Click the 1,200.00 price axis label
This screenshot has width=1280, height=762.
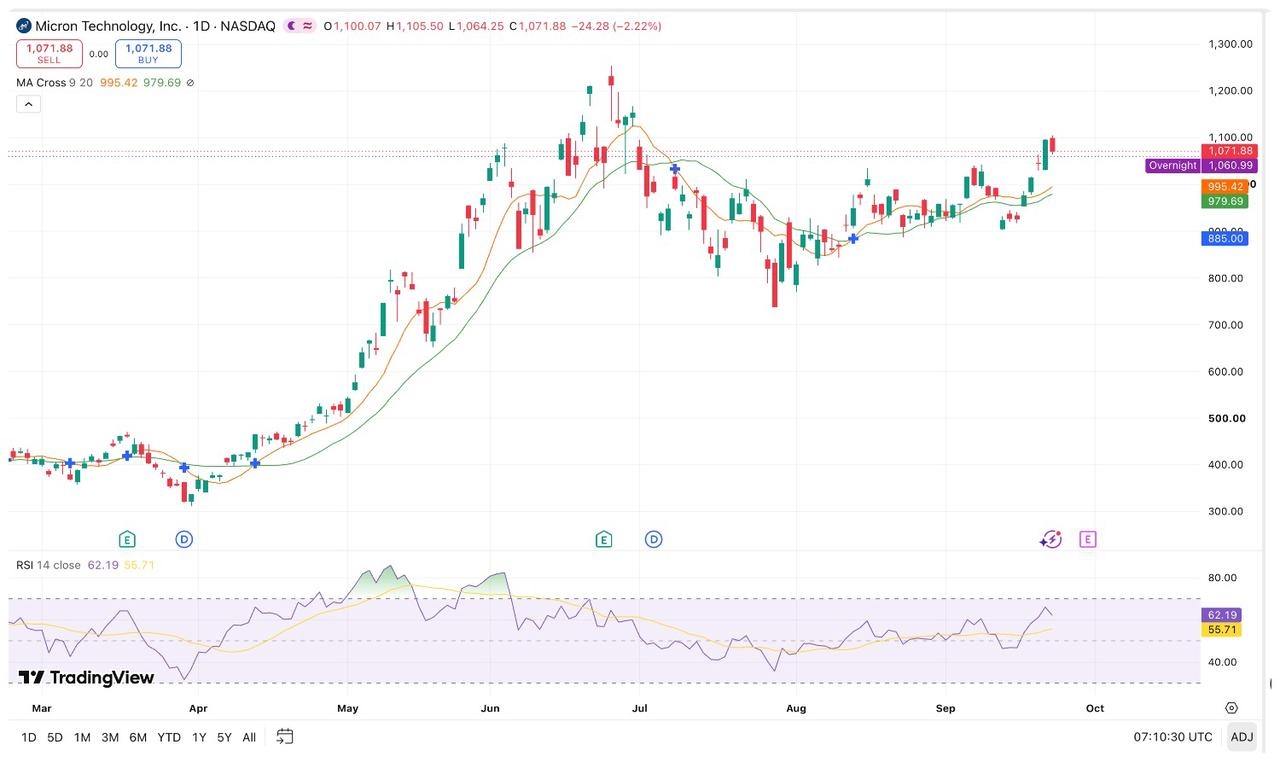pos(1231,91)
